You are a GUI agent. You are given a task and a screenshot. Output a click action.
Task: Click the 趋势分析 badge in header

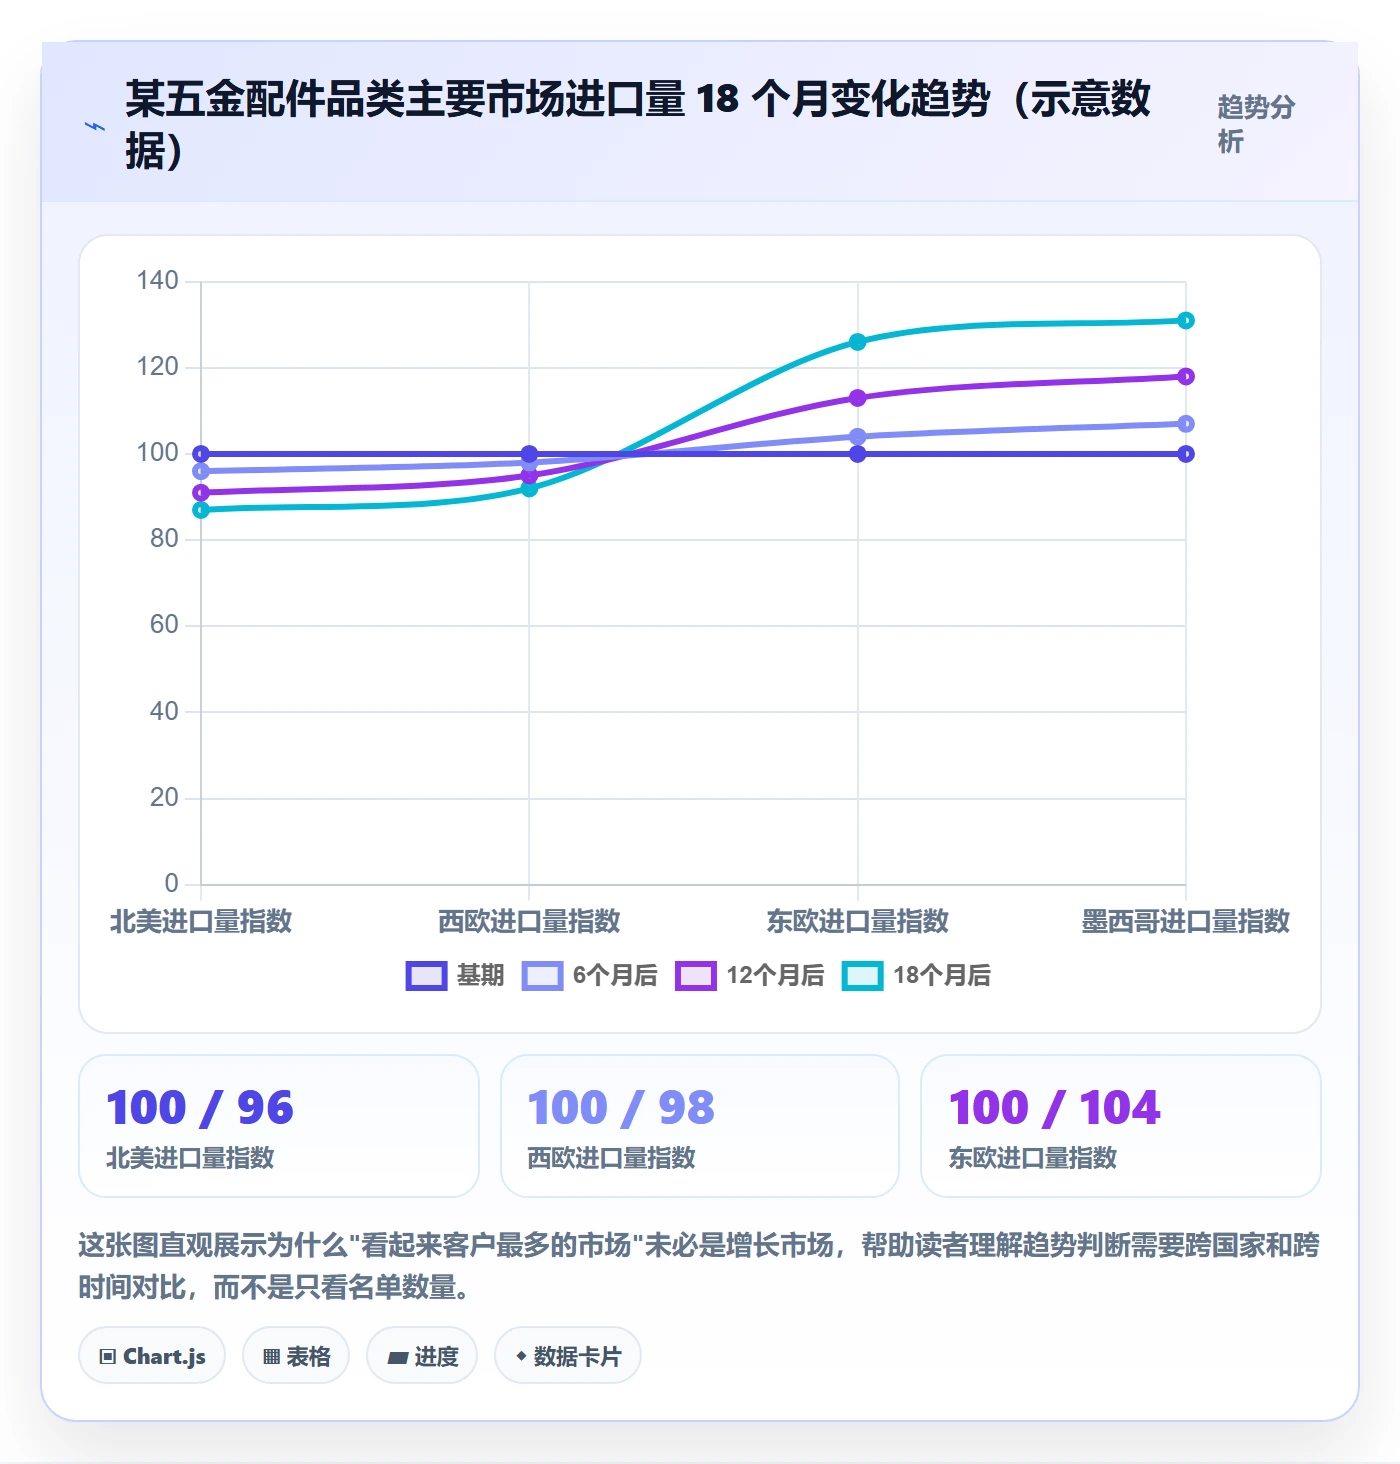pyautogui.click(x=1256, y=124)
